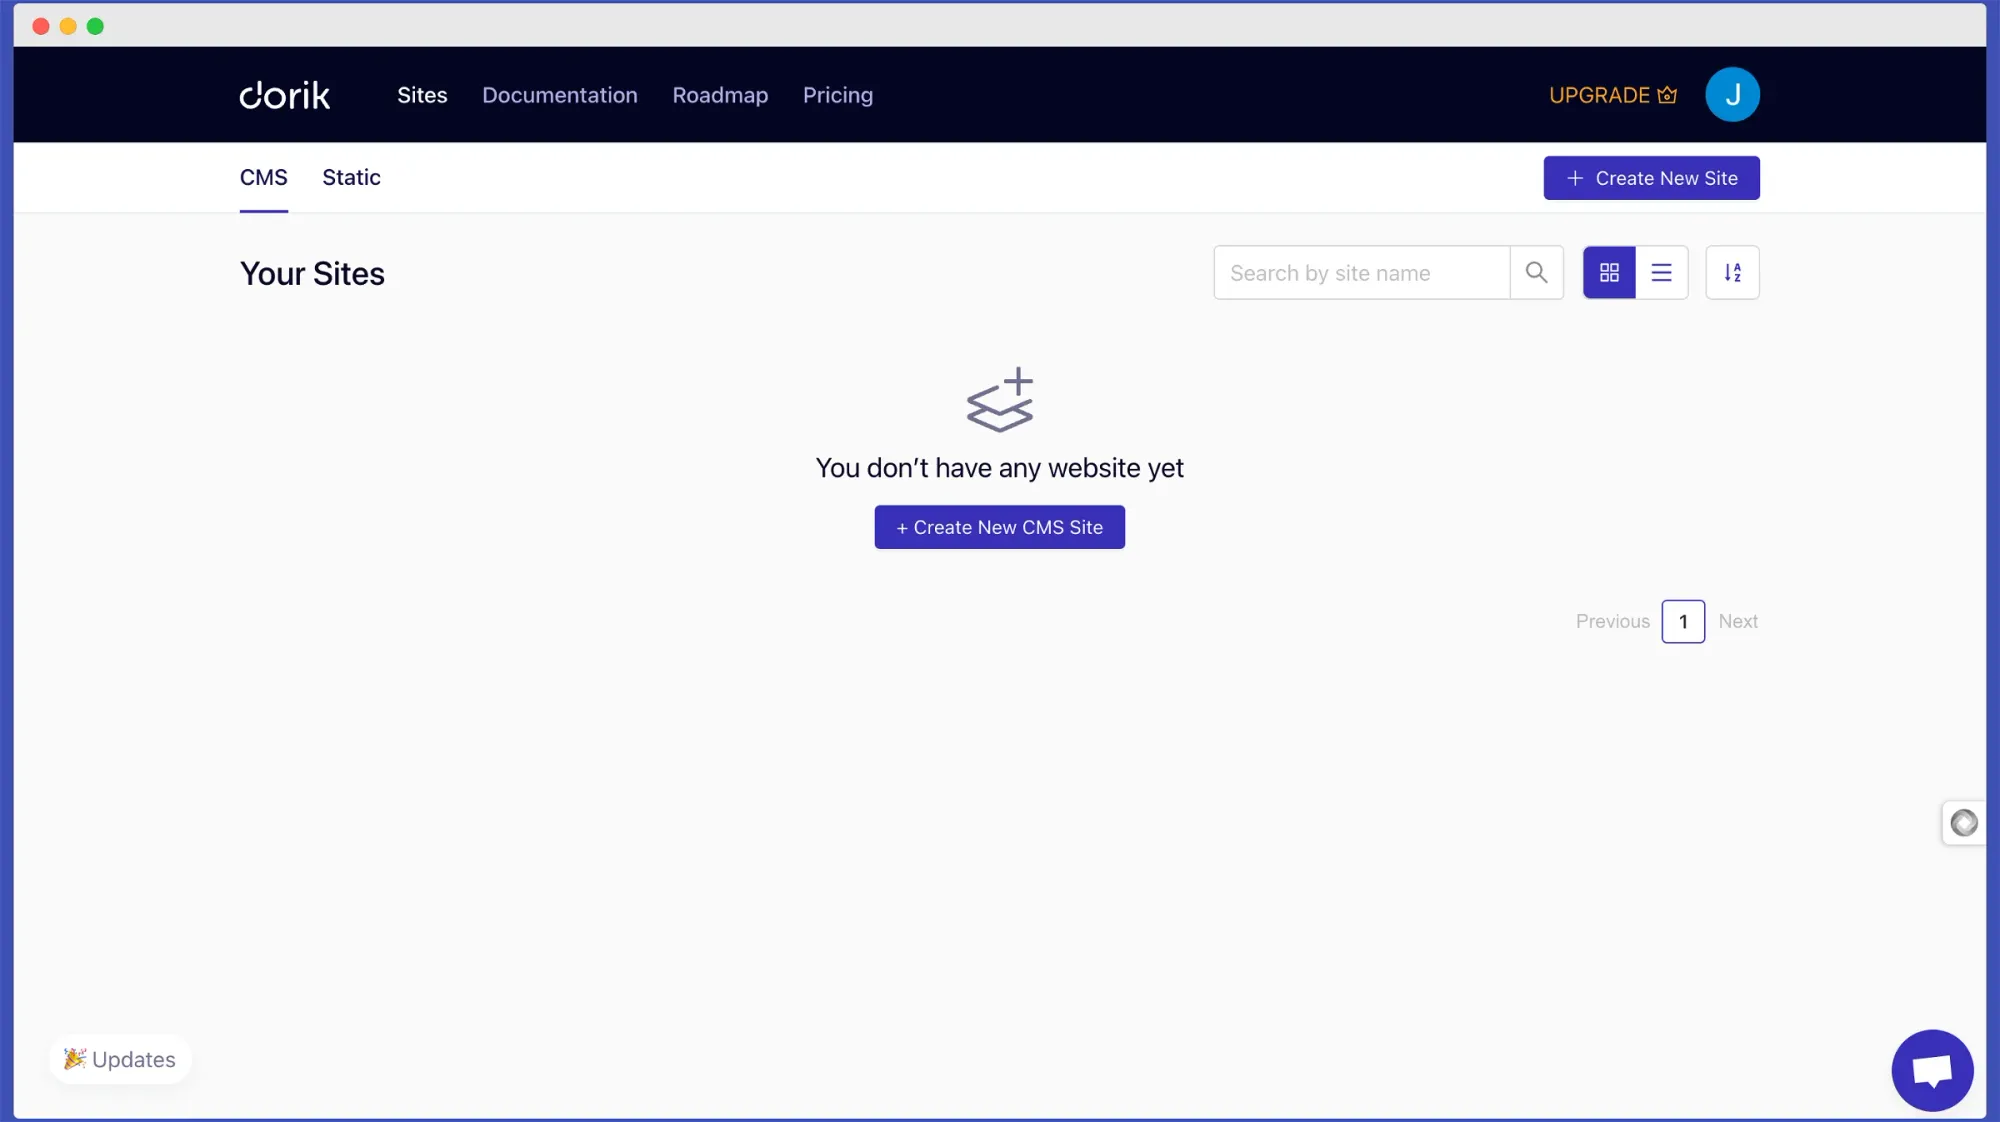Viewport: 2000px width, 1122px height.
Task: Go to the Roadmap page
Action: pos(720,95)
